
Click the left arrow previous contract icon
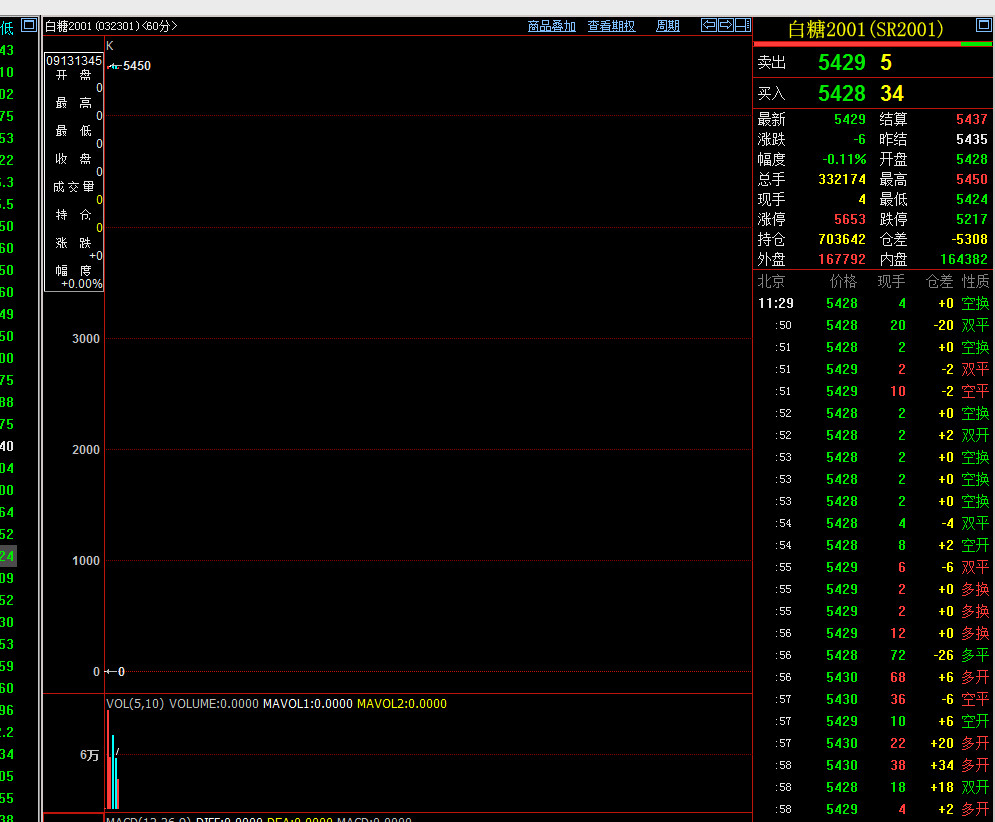click(x=709, y=26)
